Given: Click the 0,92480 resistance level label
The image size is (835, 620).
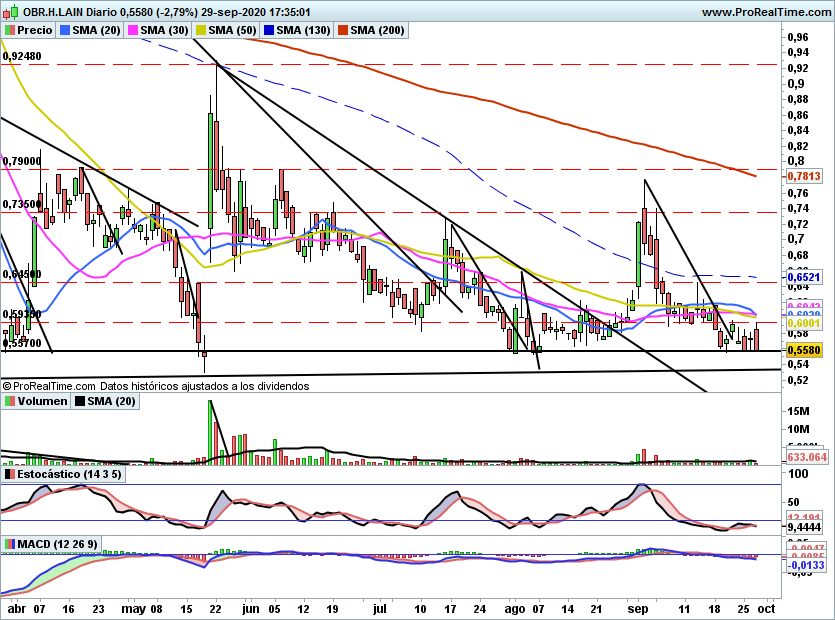Looking at the screenshot, I should click(x=22, y=56).
